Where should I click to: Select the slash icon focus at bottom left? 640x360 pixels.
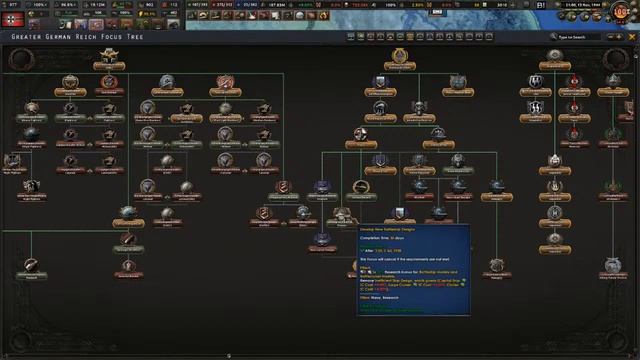[x=31, y=268]
